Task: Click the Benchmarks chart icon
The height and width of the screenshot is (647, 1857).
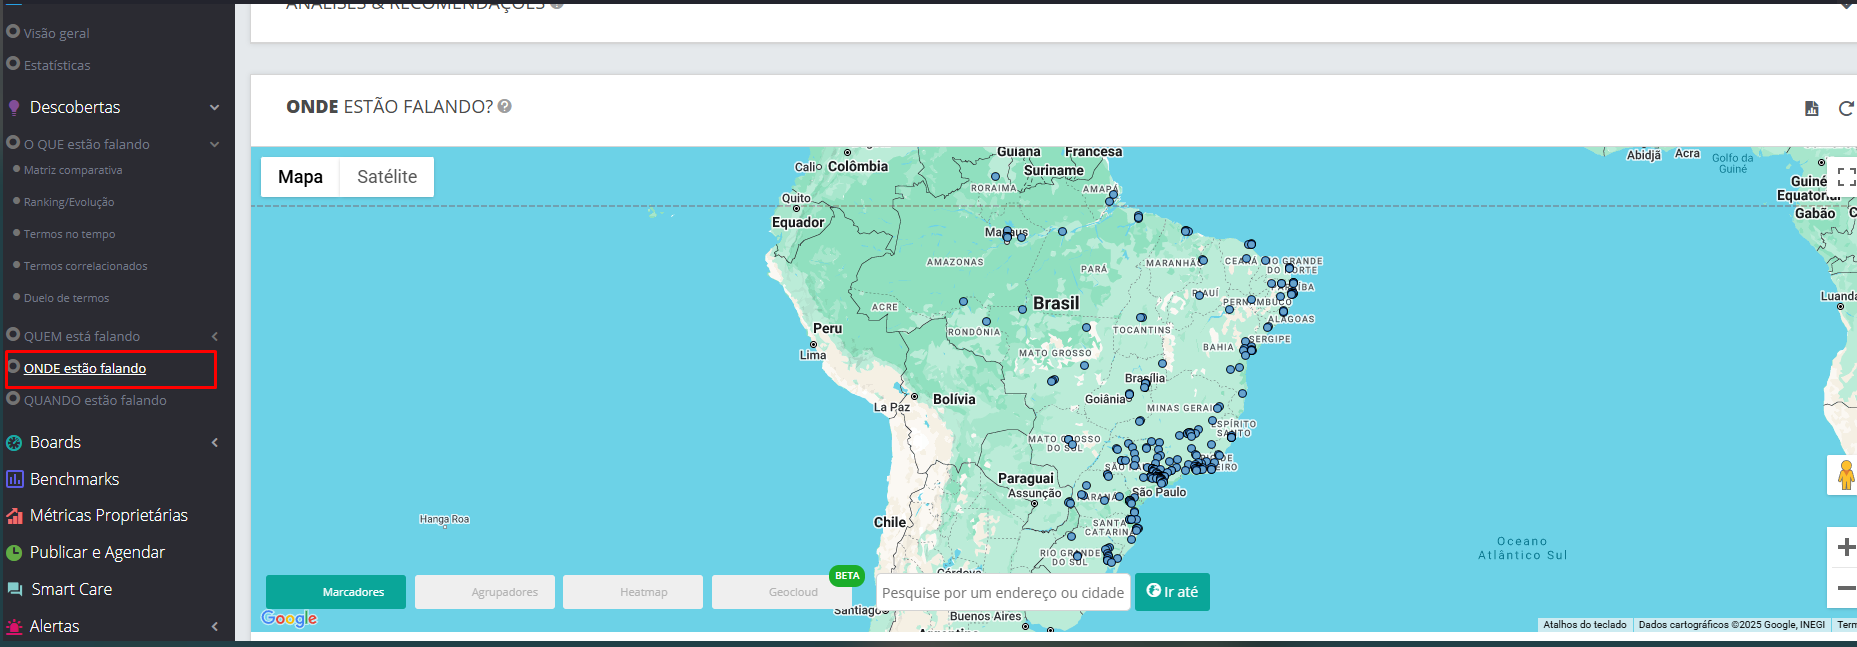Action: [x=14, y=479]
